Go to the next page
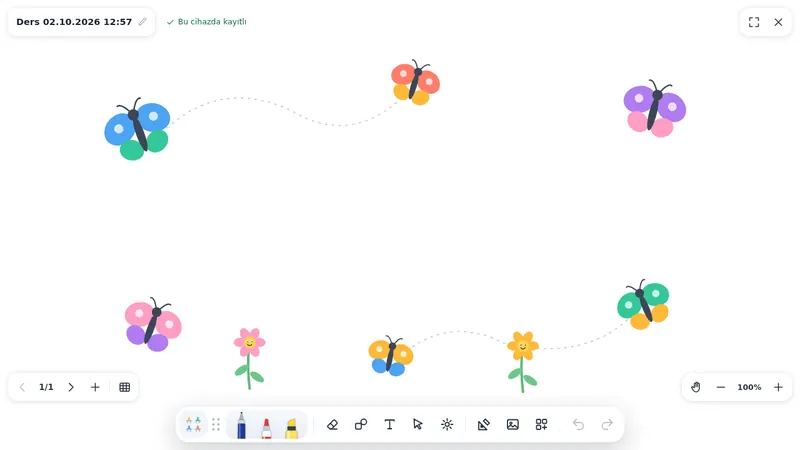 (x=71, y=387)
